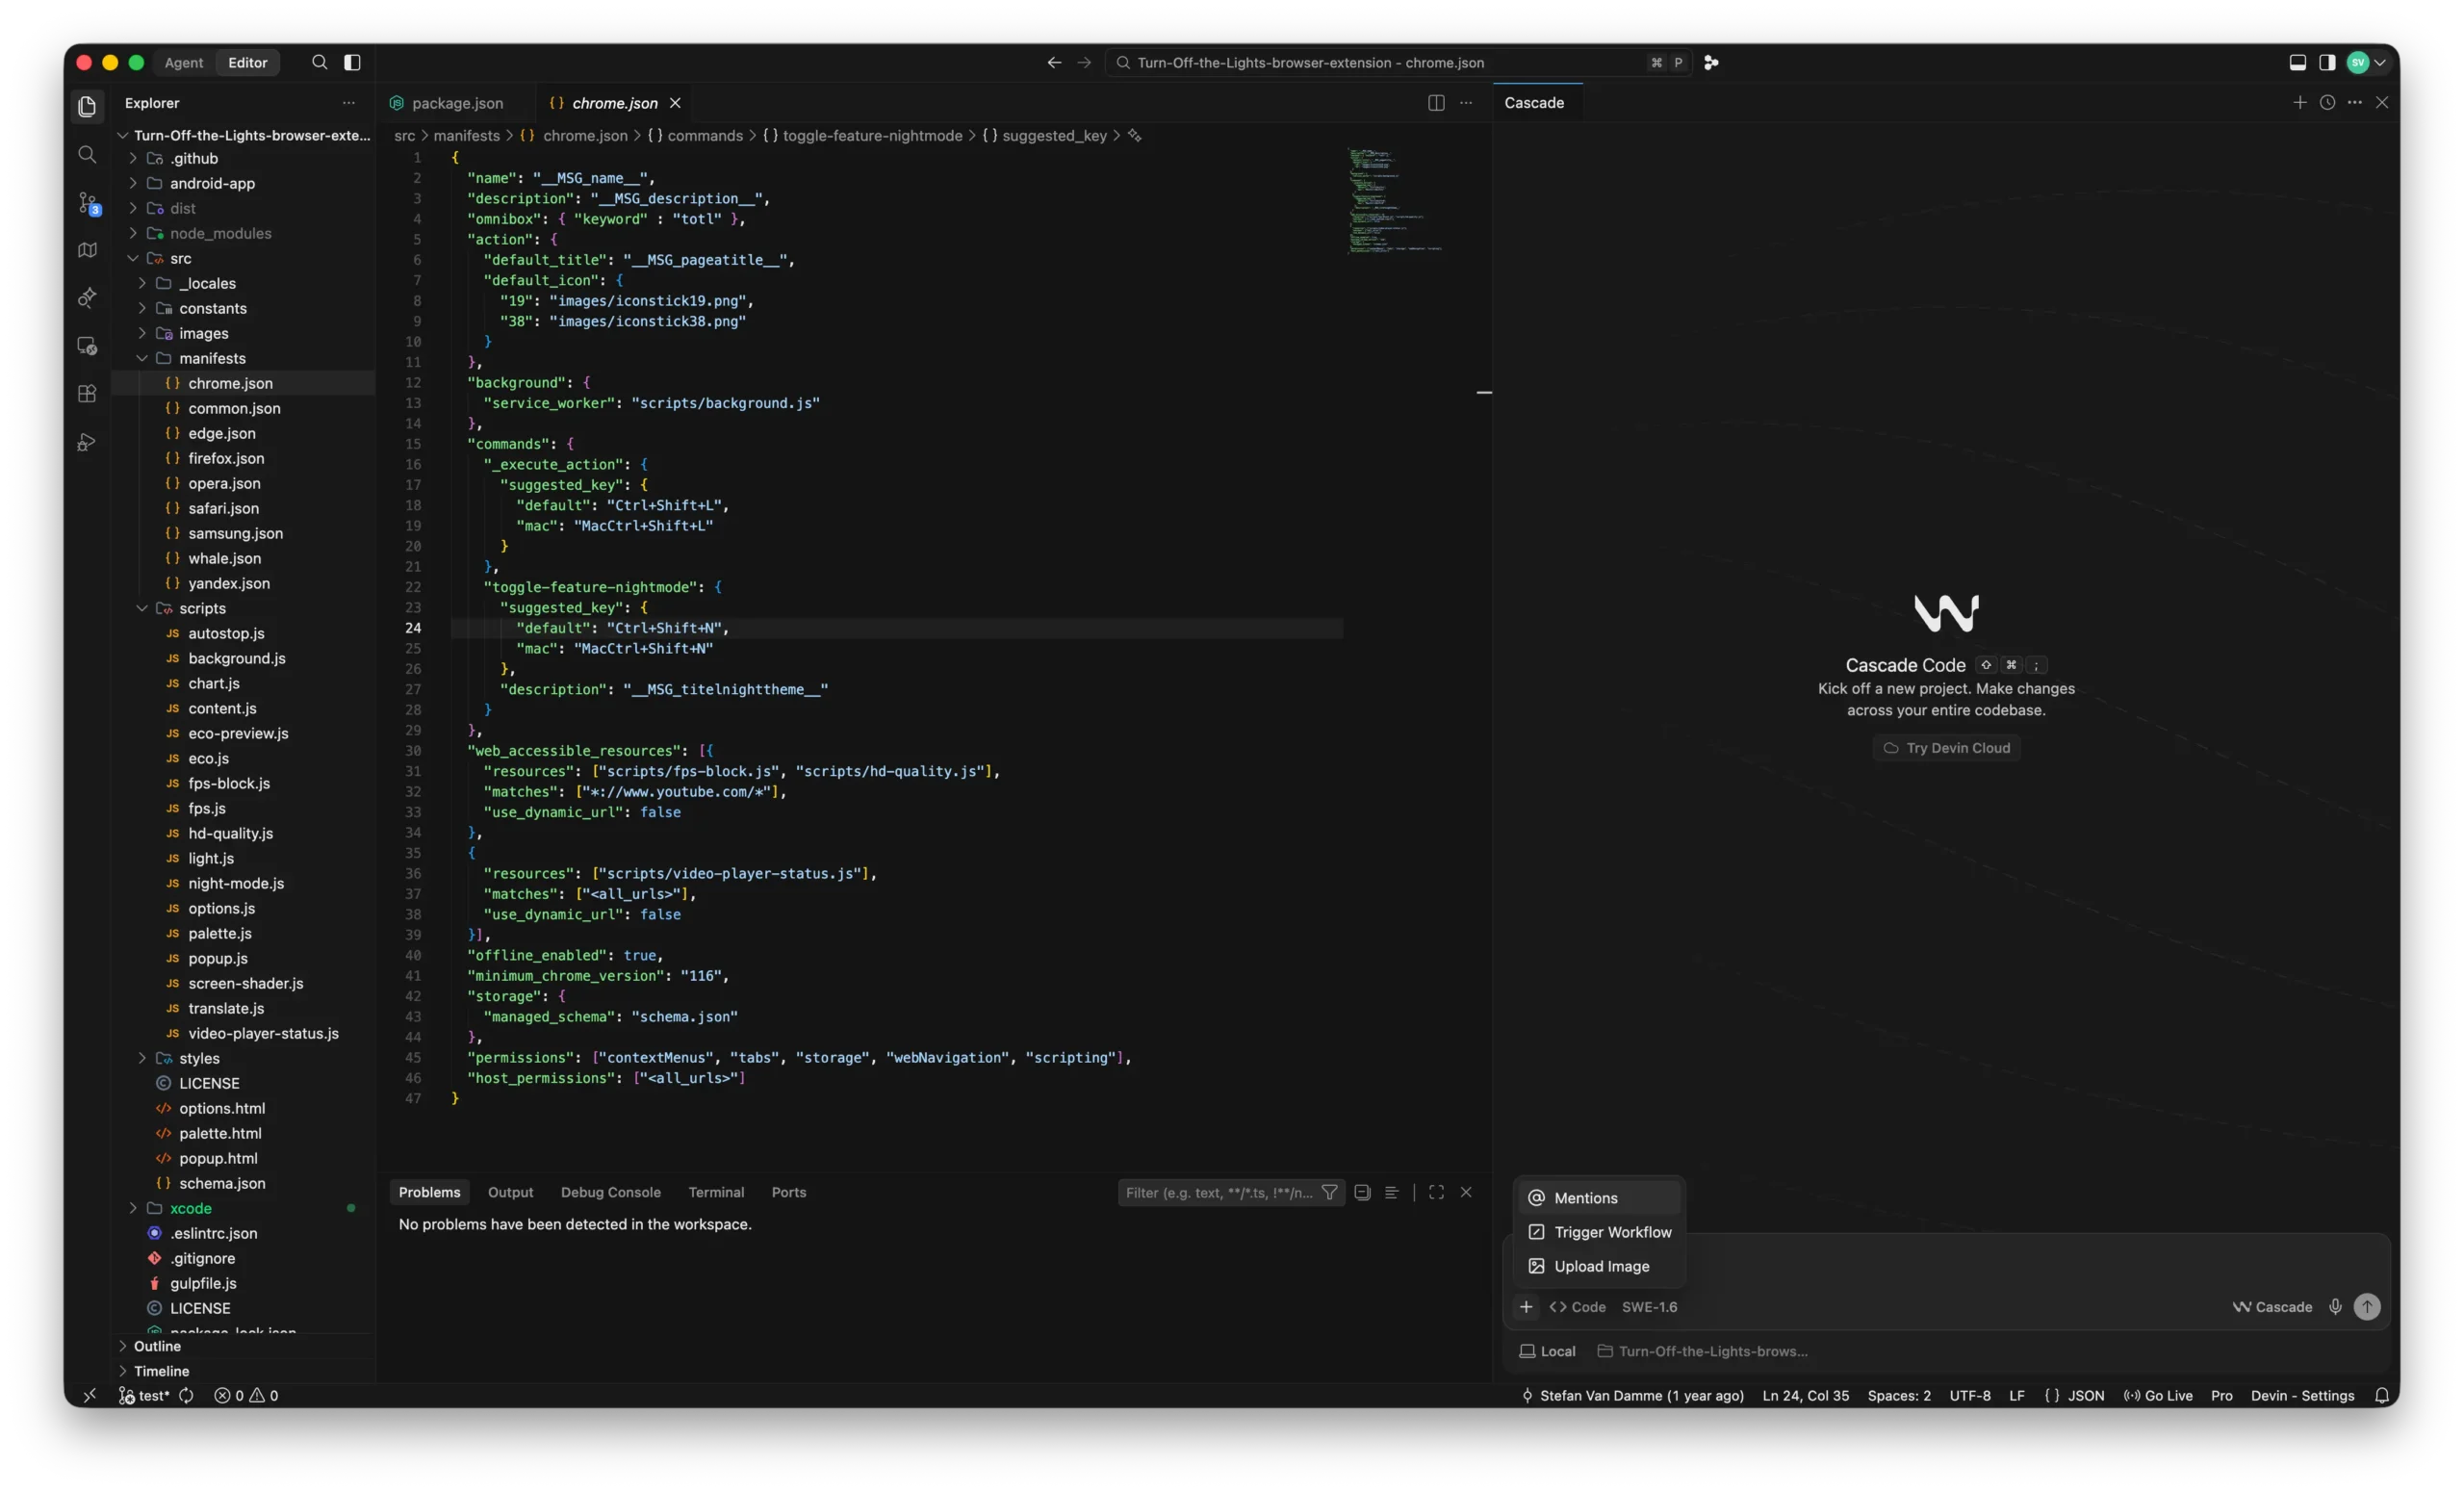Toggle the bottom panel layout icon
The width and height of the screenshot is (2464, 1492).
click(x=2297, y=62)
